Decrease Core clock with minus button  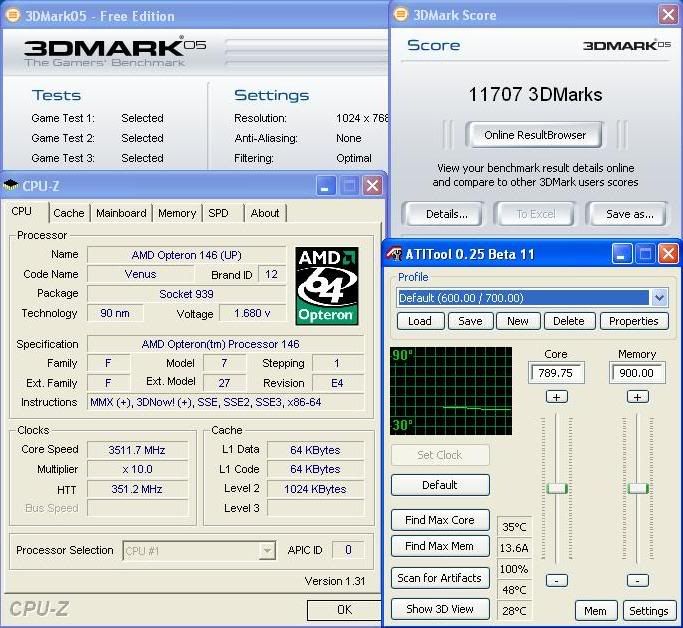557,580
